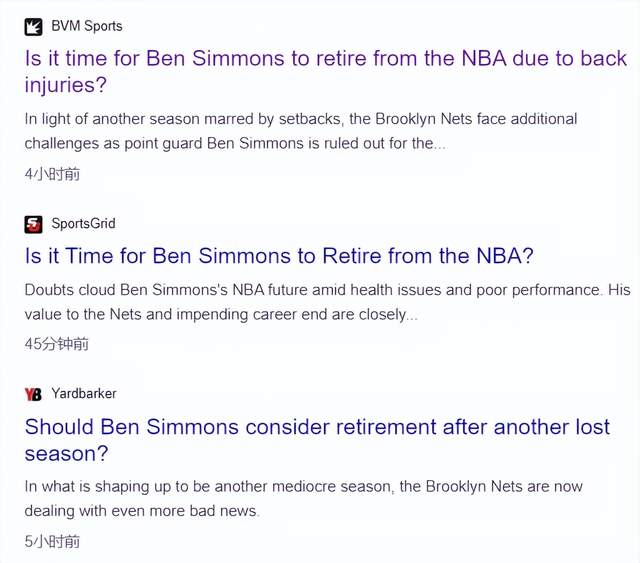
Task: Click the word 'injuries?' in first headline
Action: 66,85
